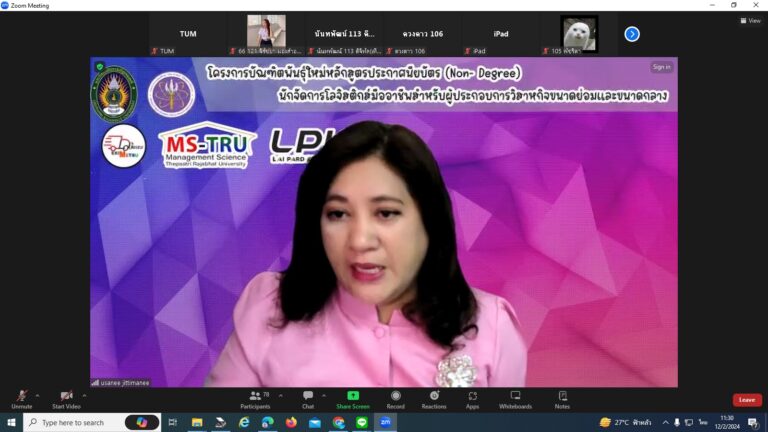
Task: Click the Sign in button on the shared video
Action: (661, 67)
